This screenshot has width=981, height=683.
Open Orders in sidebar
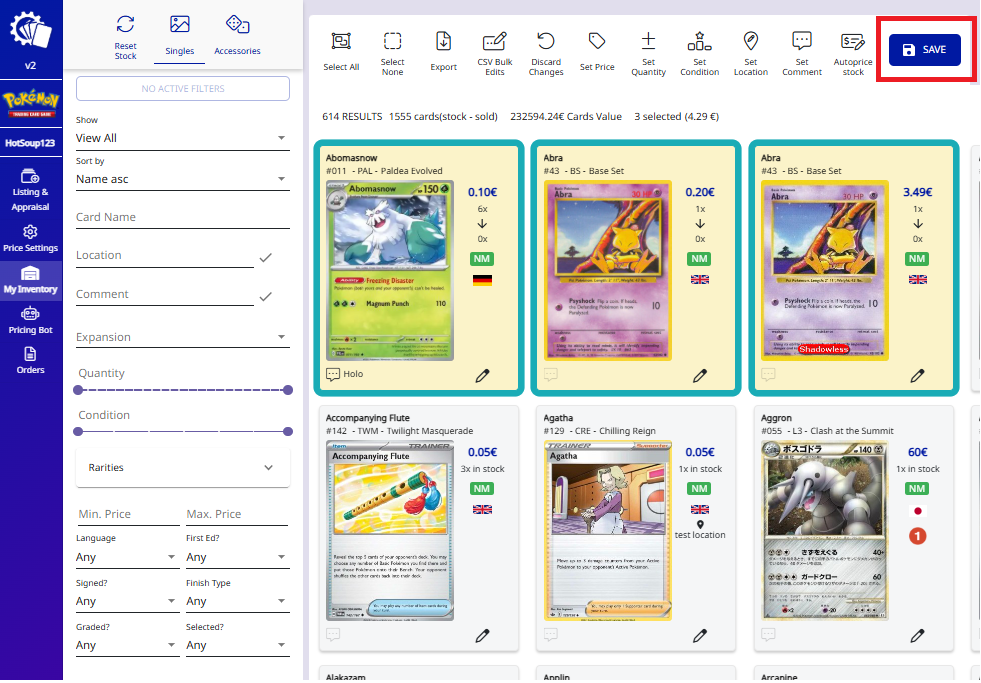[31, 361]
